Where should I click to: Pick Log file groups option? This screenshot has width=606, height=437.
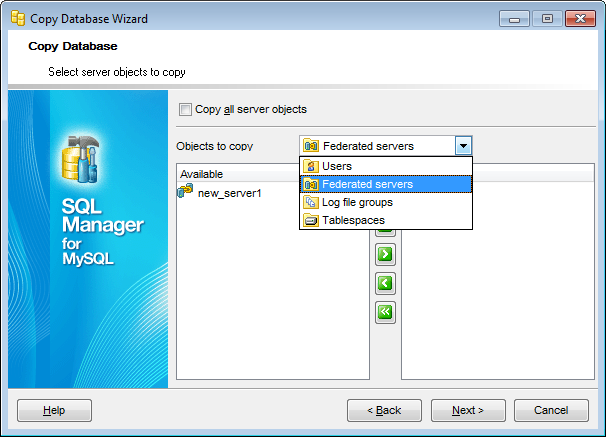click(359, 202)
